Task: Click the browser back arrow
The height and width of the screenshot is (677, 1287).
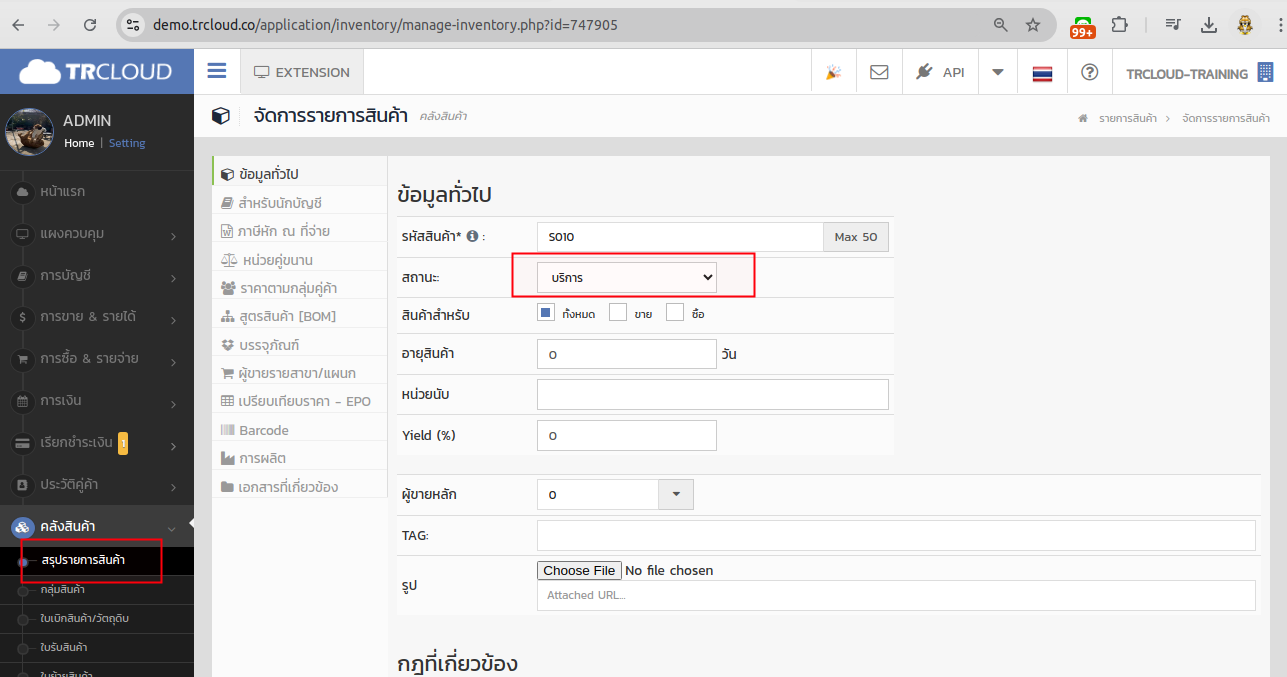Action: pyautogui.click(x=19, y=25)
